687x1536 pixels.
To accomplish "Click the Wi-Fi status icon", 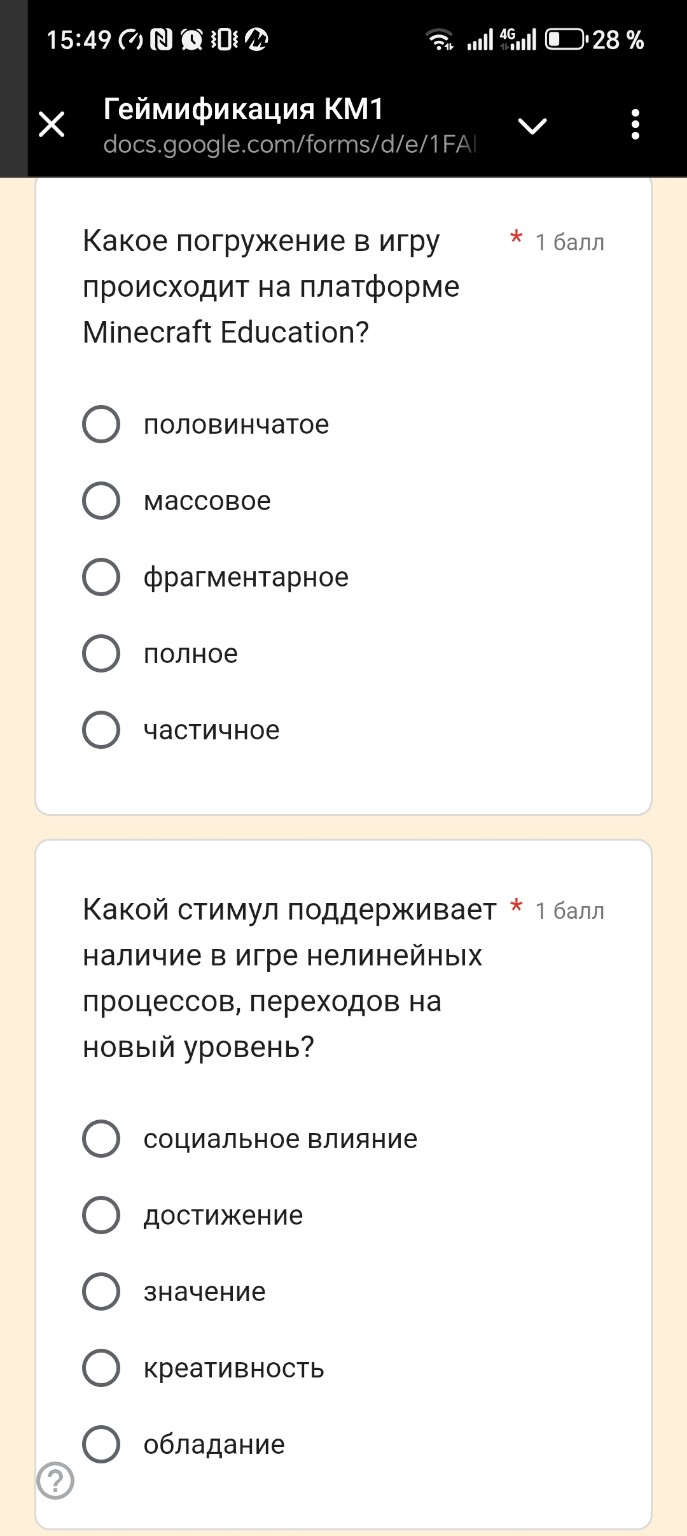I will tap(441, 41).
